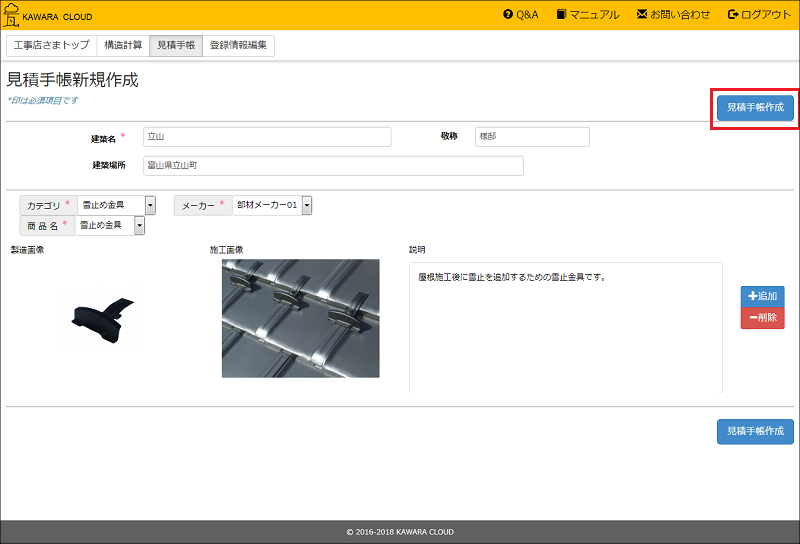Click the 施工画像 roof photo thumbnail
Image resolution: width=800 pixels, height=544 pixels.
[x=300, y=318]
